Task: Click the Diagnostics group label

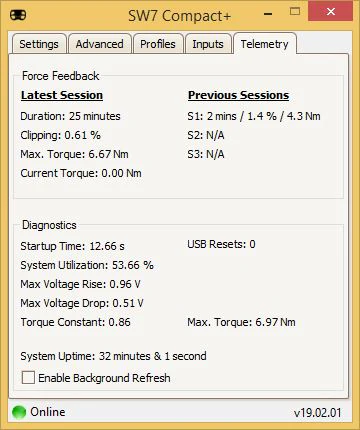Action: (49, 225)
